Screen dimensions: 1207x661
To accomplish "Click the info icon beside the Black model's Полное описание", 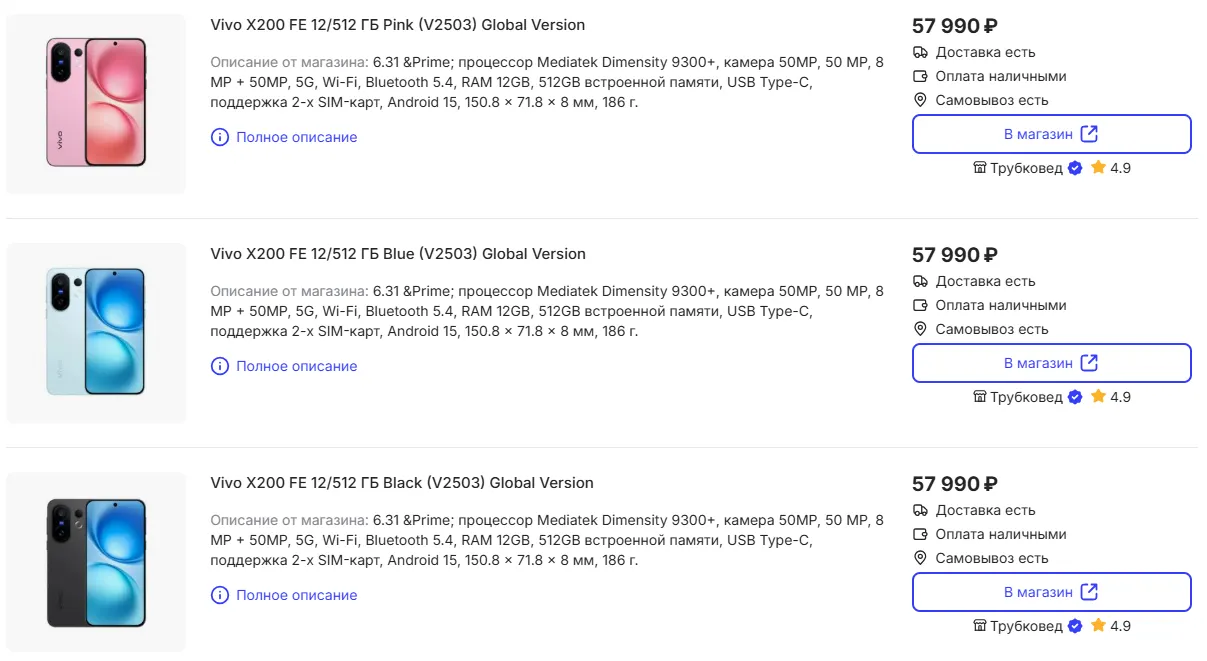I will 220,595.
